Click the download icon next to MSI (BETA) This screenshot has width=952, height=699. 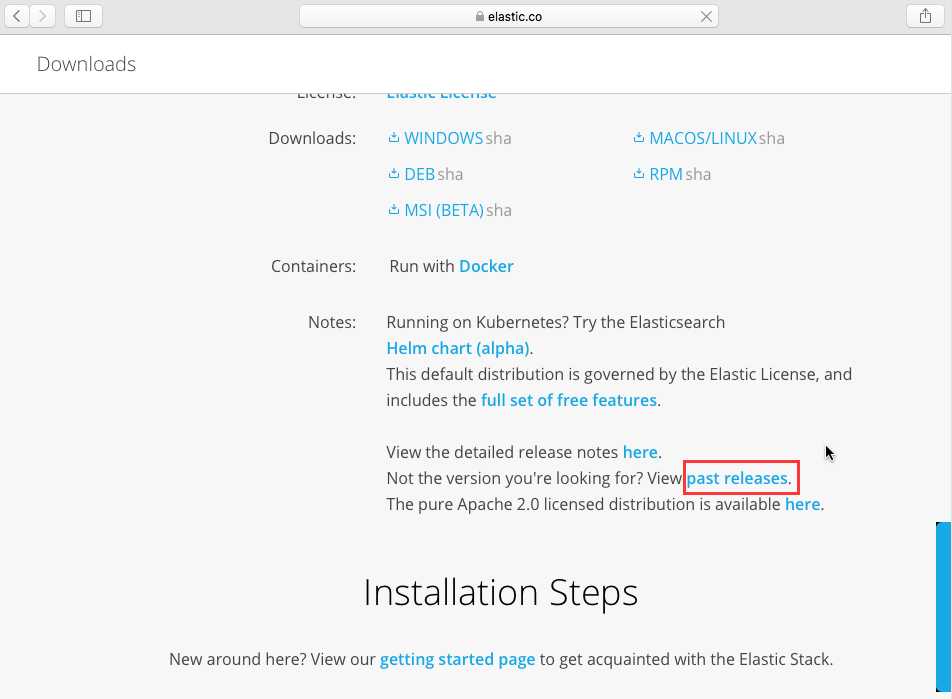393,210
